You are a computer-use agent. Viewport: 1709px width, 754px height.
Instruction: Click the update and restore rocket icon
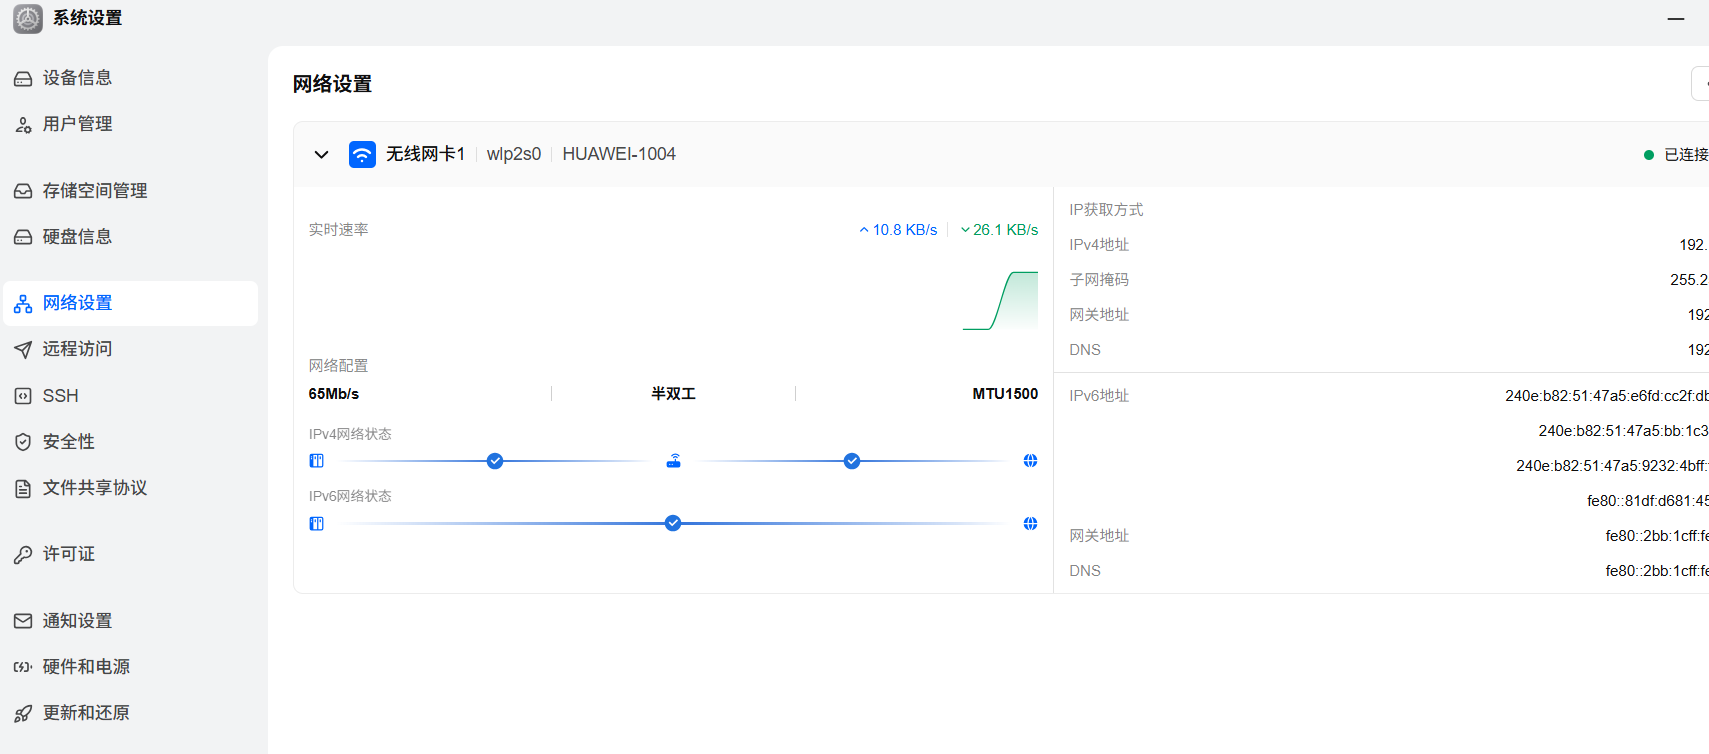click(x=23, y=713)
